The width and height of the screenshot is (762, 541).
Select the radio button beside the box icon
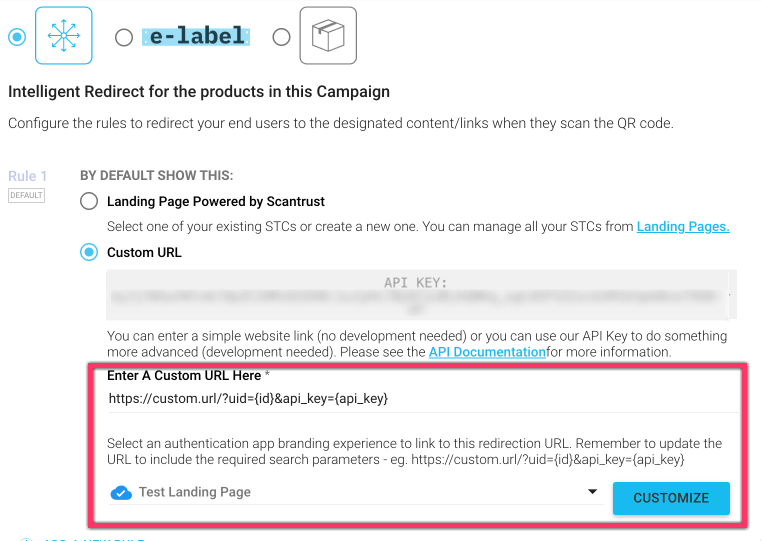(281, 37)
